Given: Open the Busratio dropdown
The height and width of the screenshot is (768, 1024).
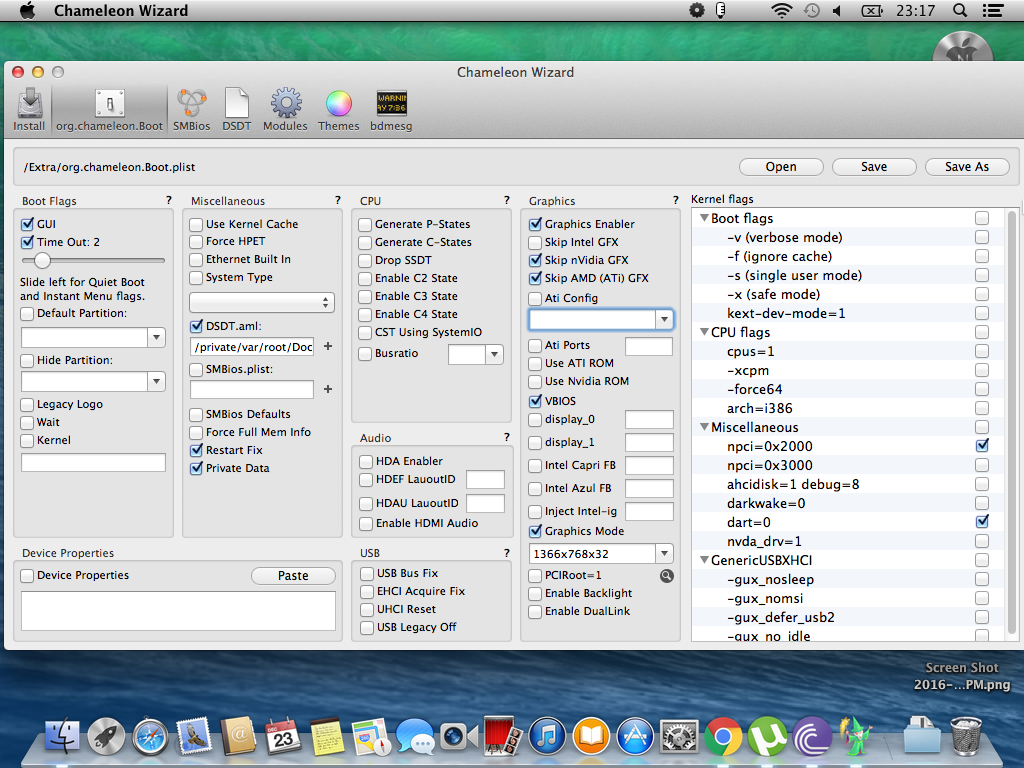Looking at the screenshot, I should 494,354.
